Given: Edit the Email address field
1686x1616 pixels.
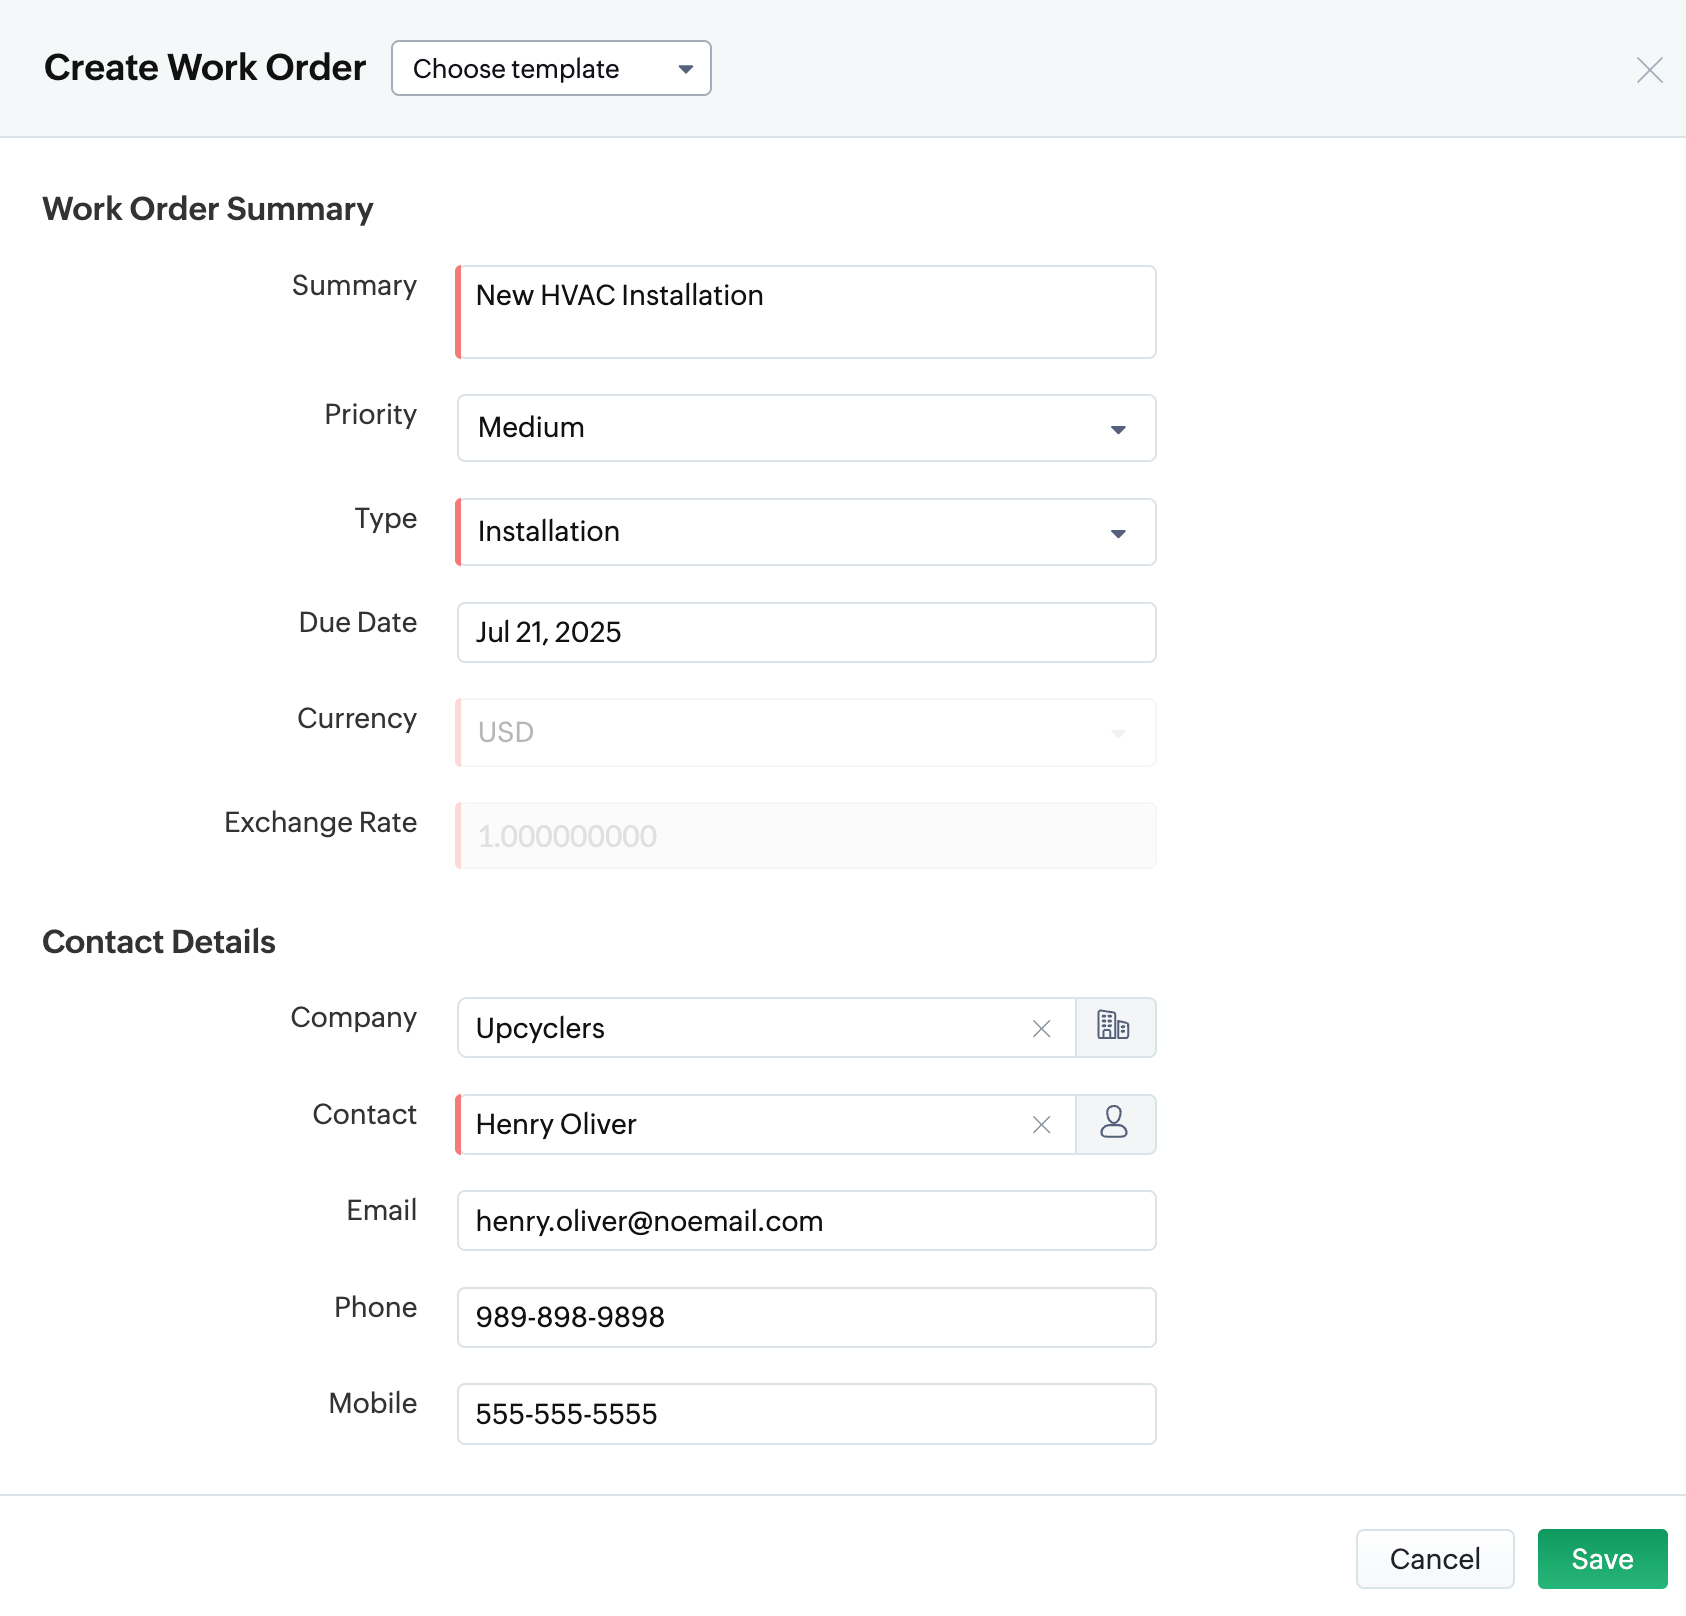Looking at the screenshot, I should (x=806, y=1221).
